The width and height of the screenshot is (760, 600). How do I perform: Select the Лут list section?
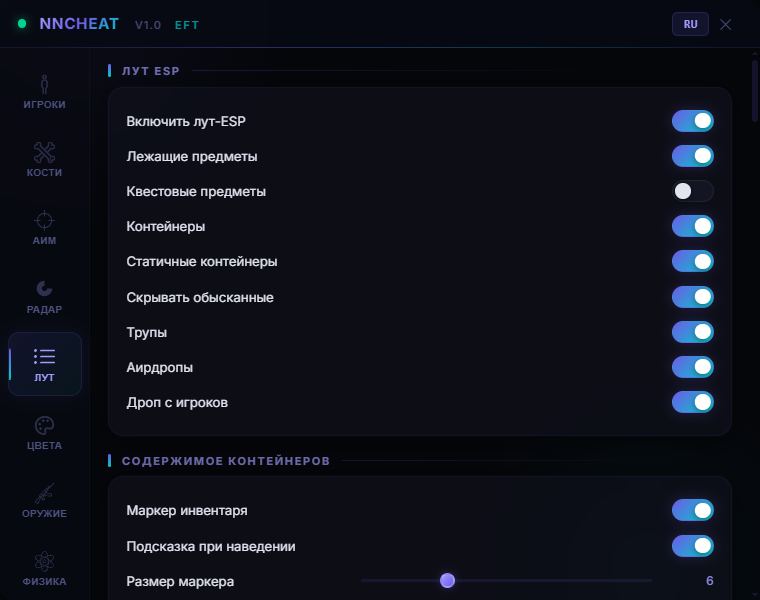click(x=45, y=364)
